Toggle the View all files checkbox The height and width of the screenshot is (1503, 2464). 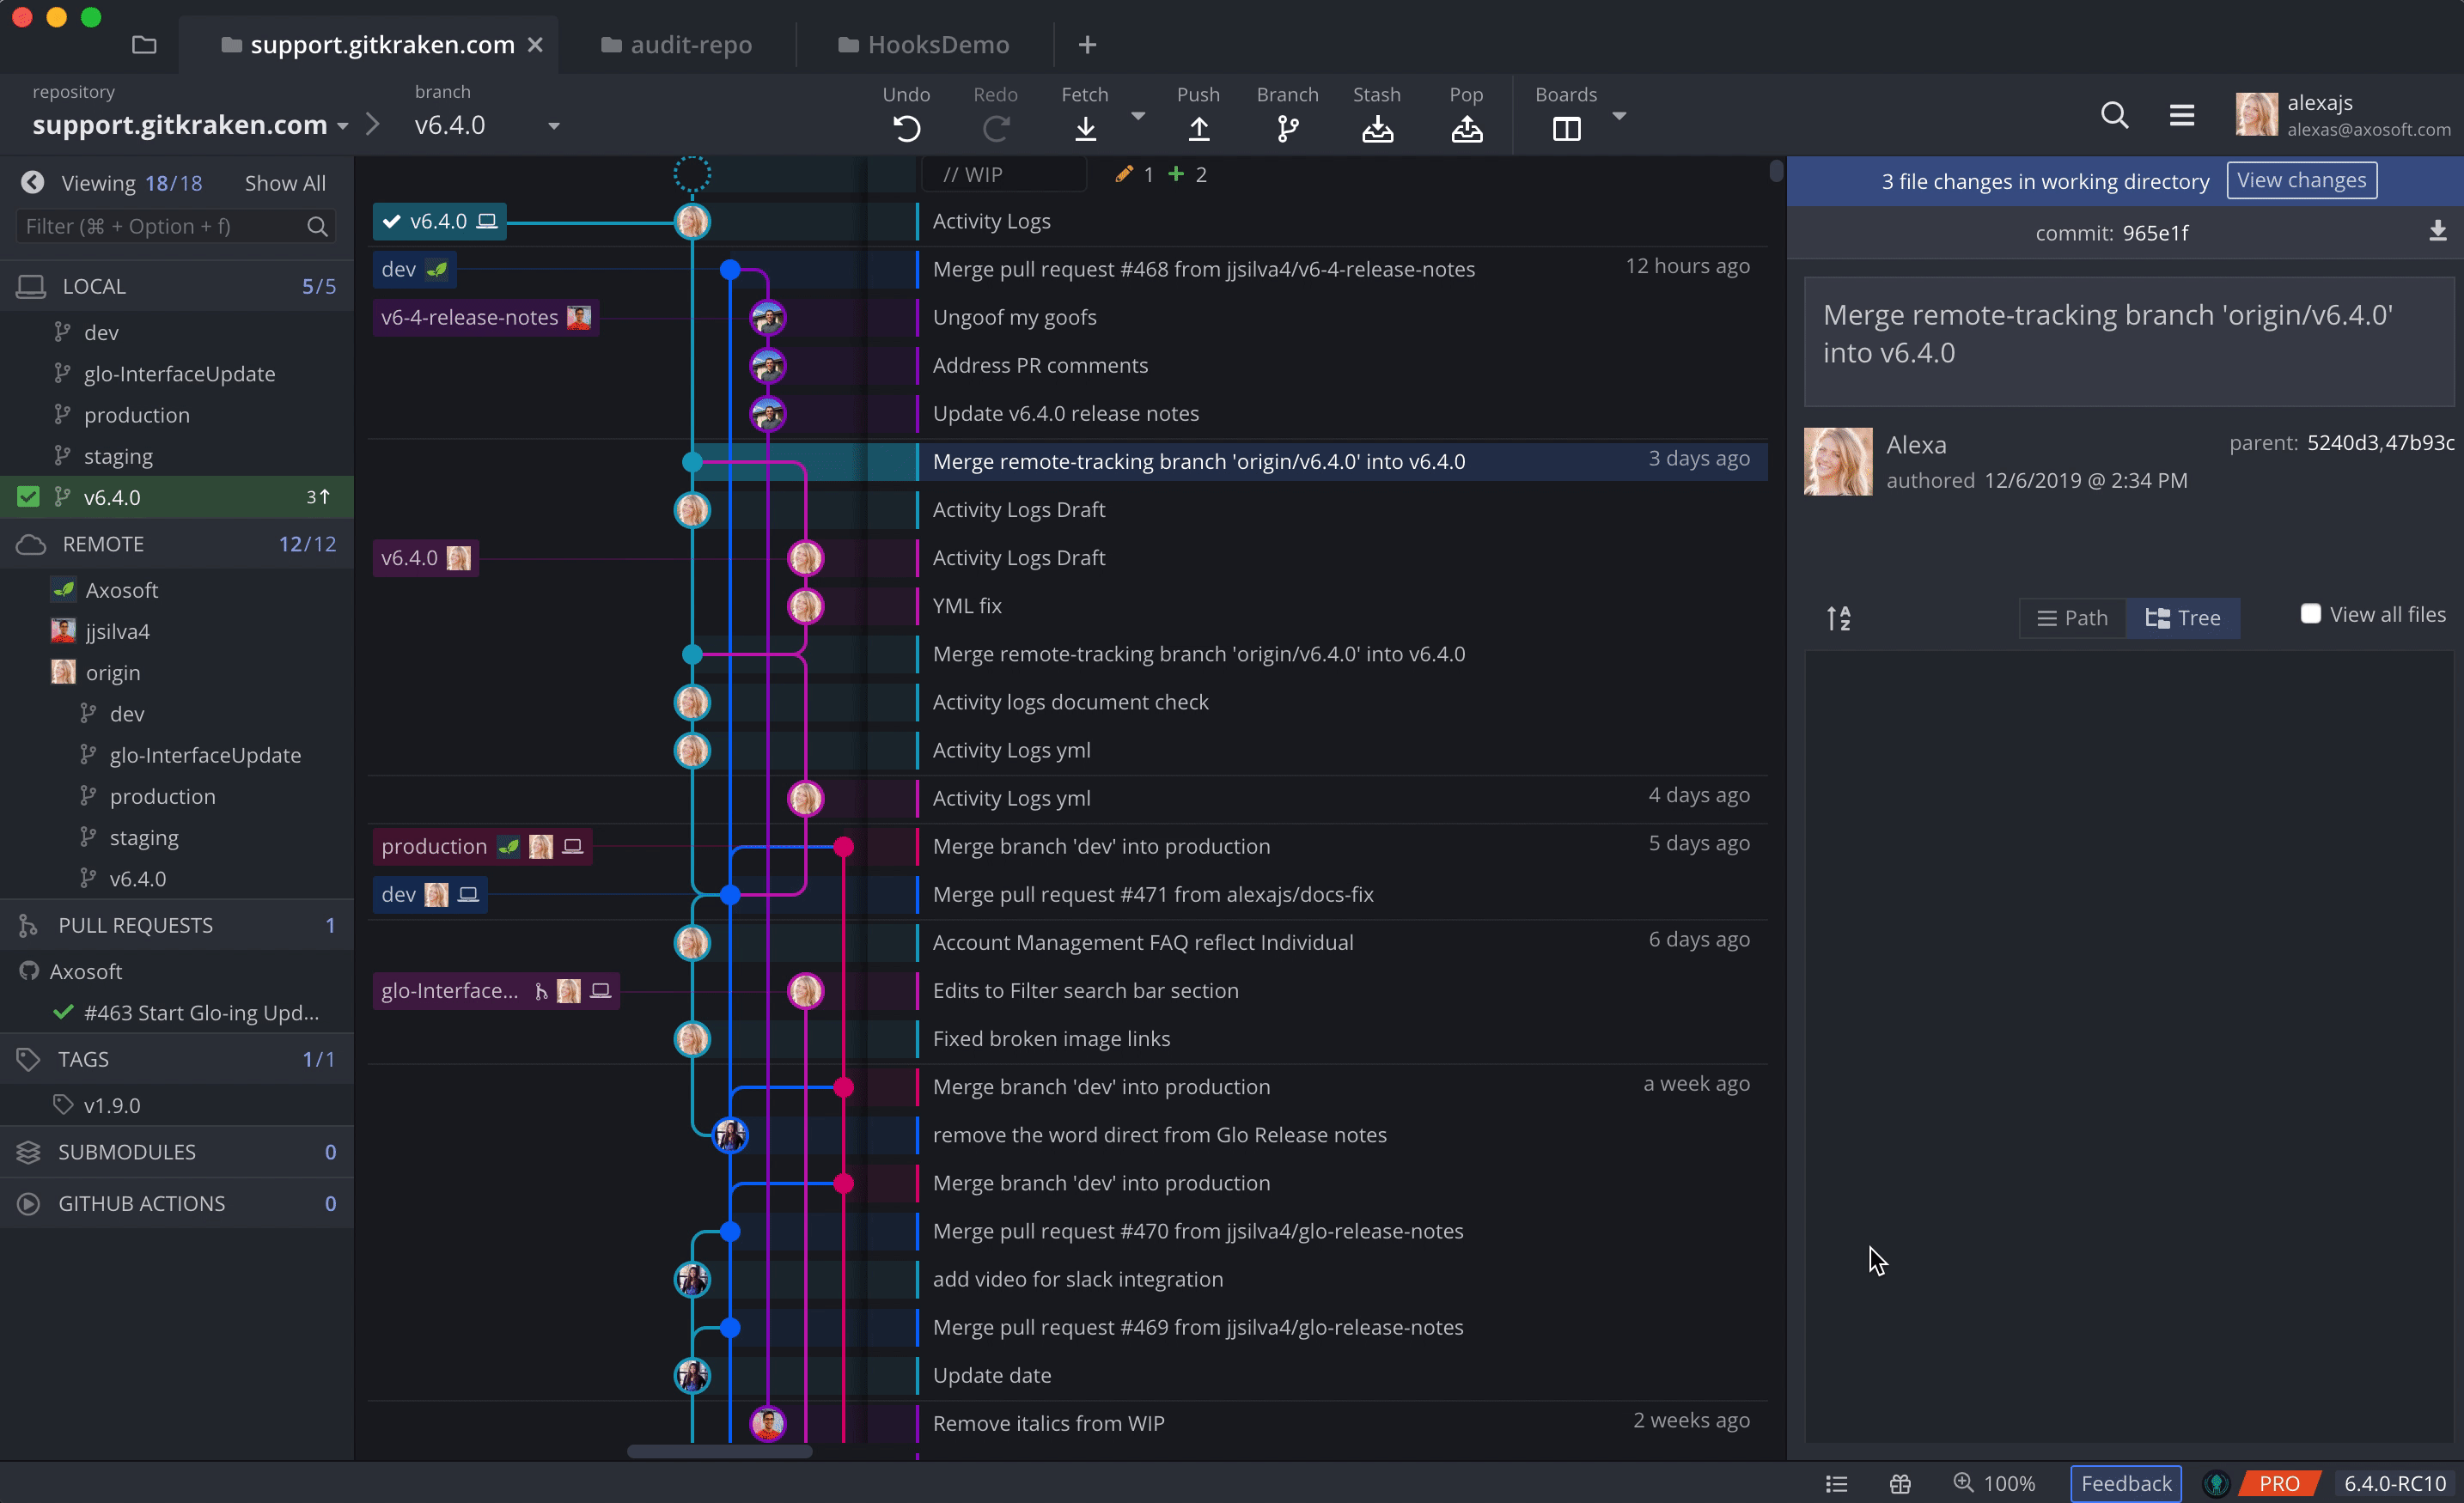(x=2310, y=614)
